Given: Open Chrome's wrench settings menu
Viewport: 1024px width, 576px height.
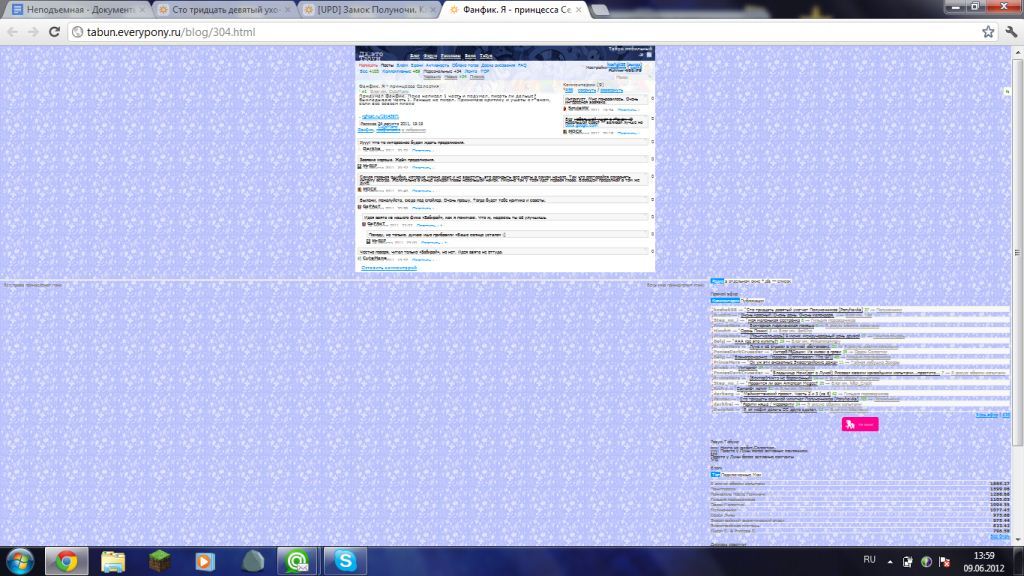Looking at the screenshot, I should [1011, 32].
